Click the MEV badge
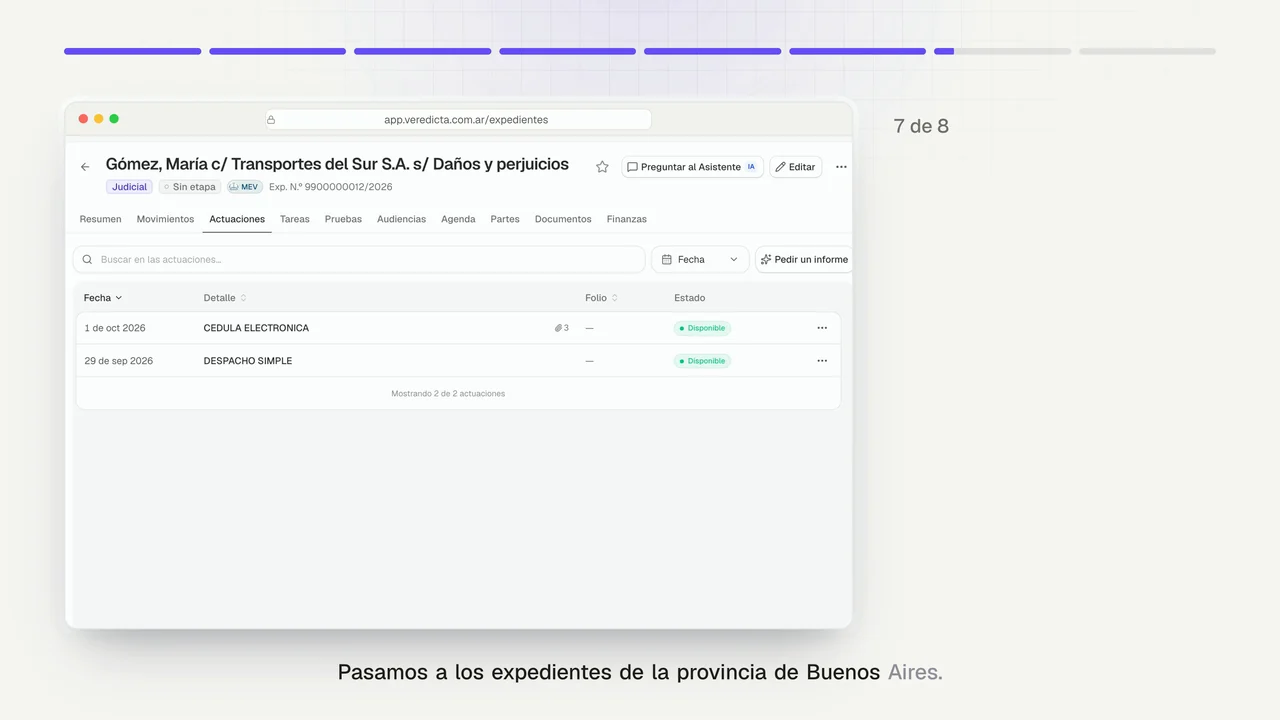Image resolution: width=1280 pixels, height=720 pixels. [x=245, y=187]
